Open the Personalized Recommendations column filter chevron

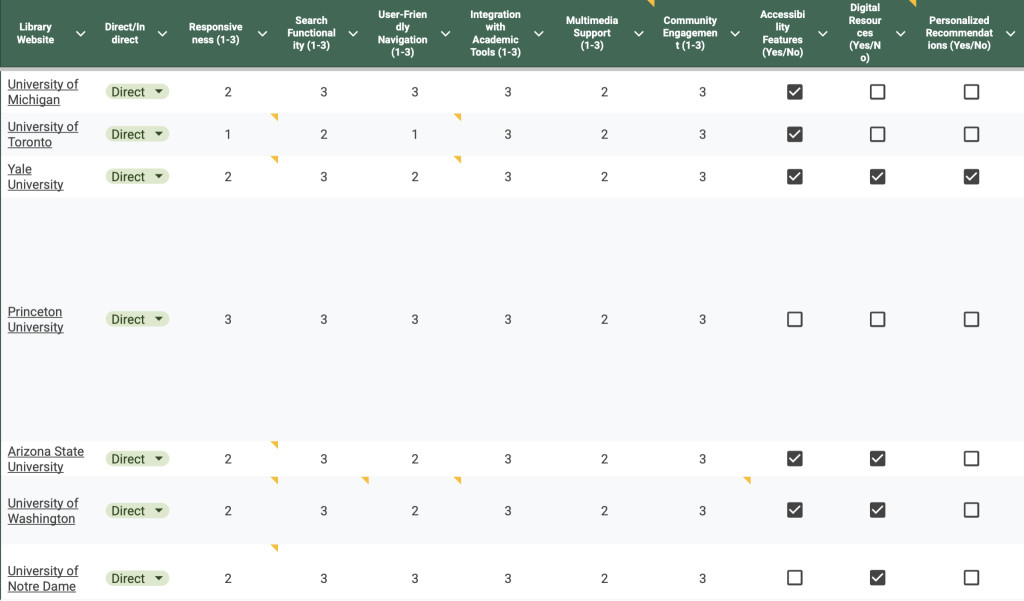coord(1010,33)
